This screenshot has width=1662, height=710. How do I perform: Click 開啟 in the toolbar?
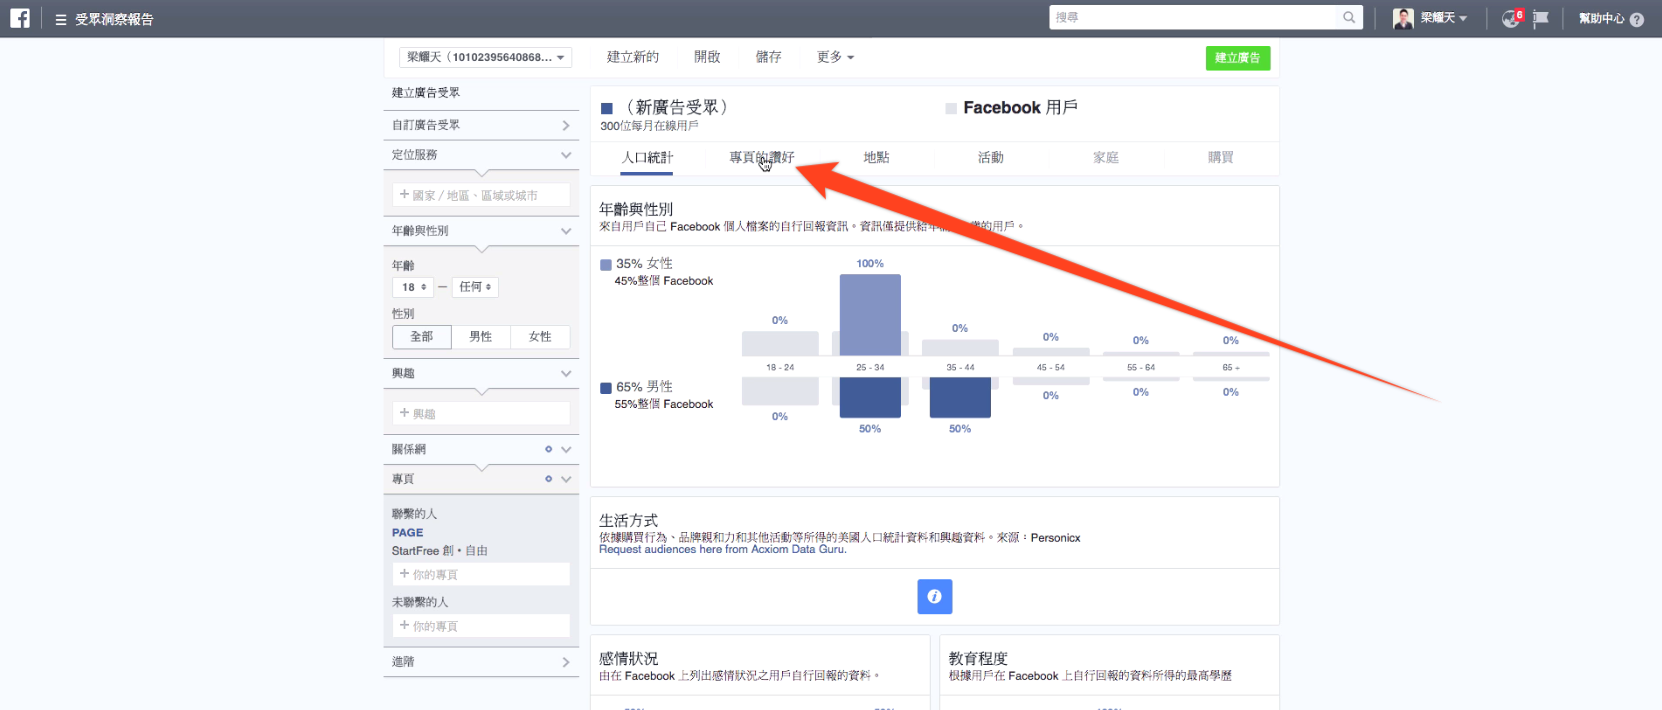click(x=708, y=57)
